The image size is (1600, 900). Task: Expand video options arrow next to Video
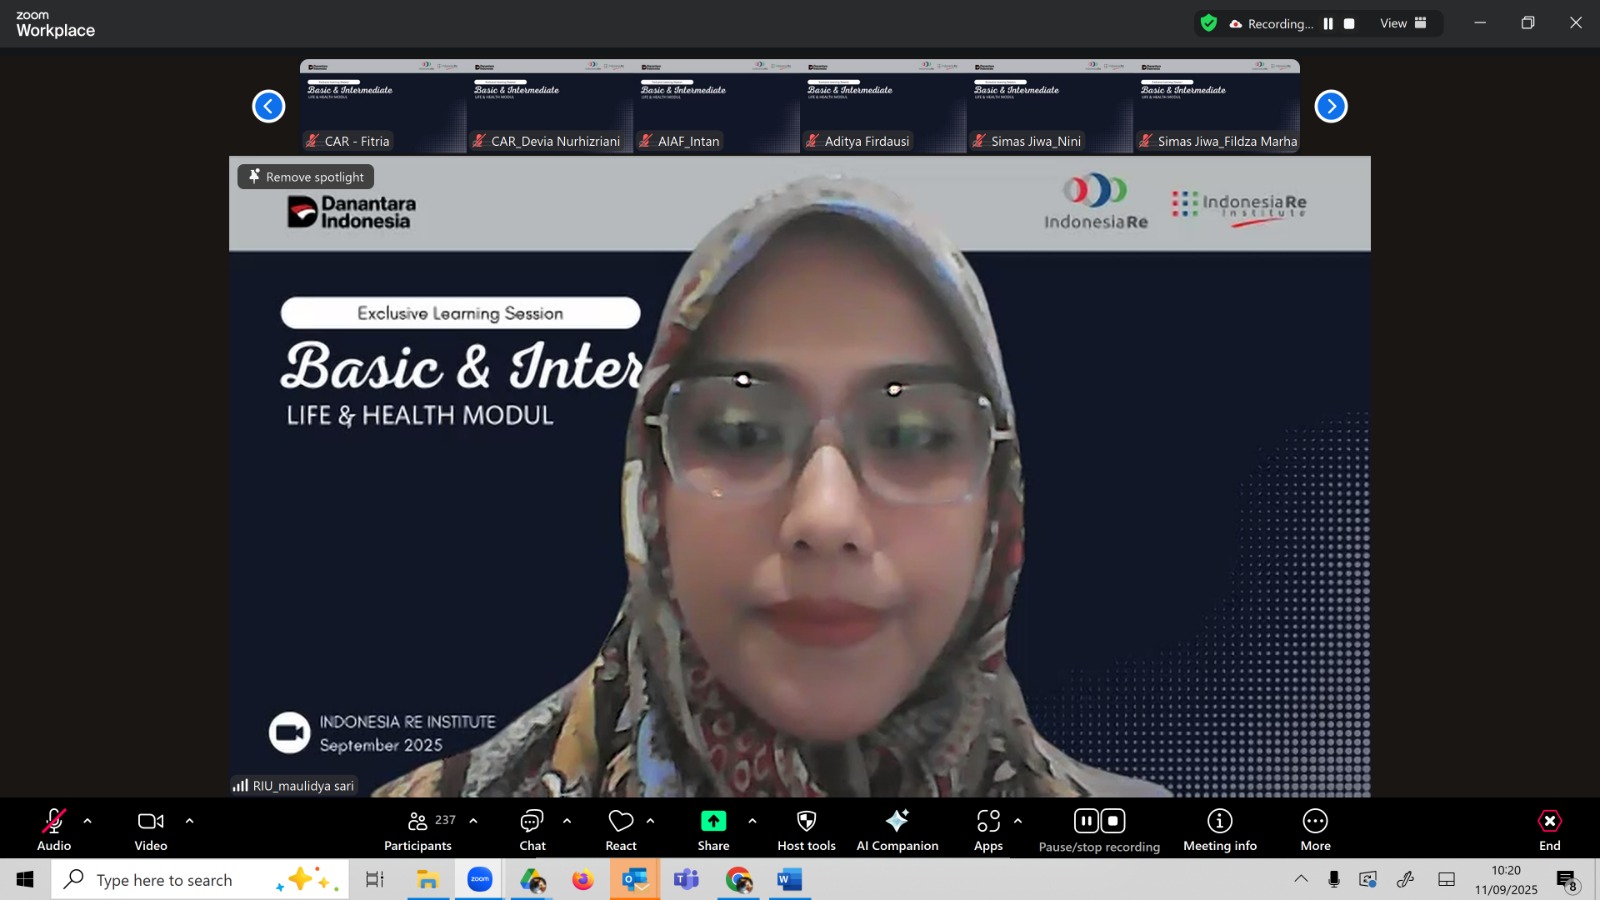[x=189, y=821]
